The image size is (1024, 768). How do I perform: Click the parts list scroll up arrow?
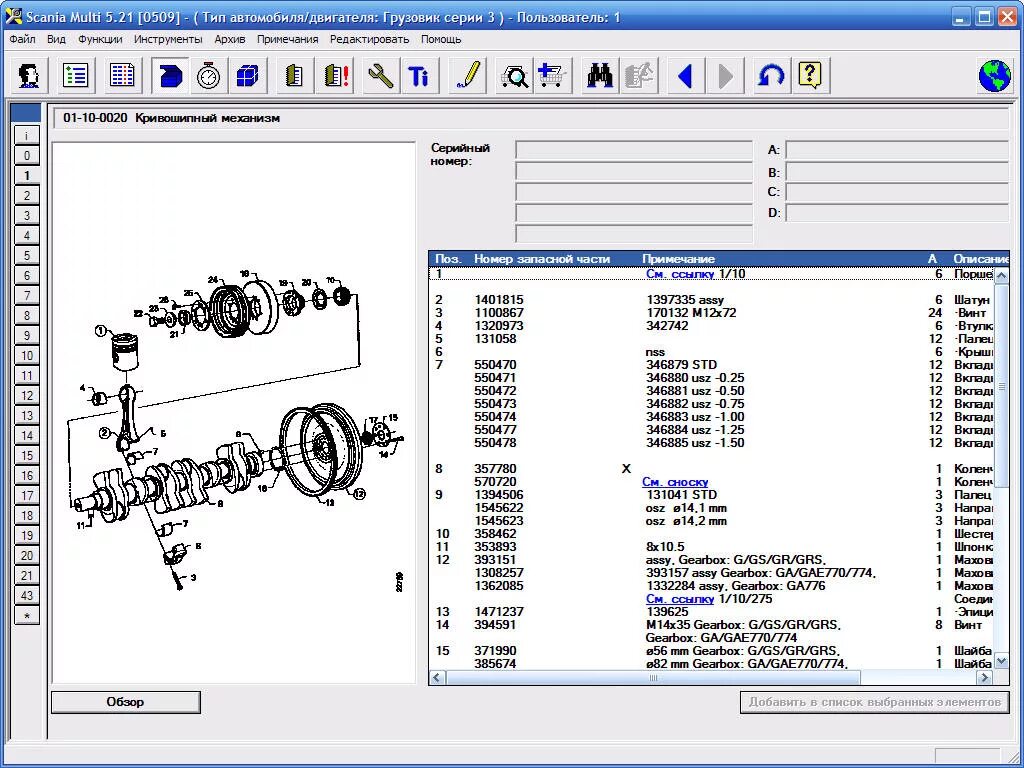(x=1001, y=276)
